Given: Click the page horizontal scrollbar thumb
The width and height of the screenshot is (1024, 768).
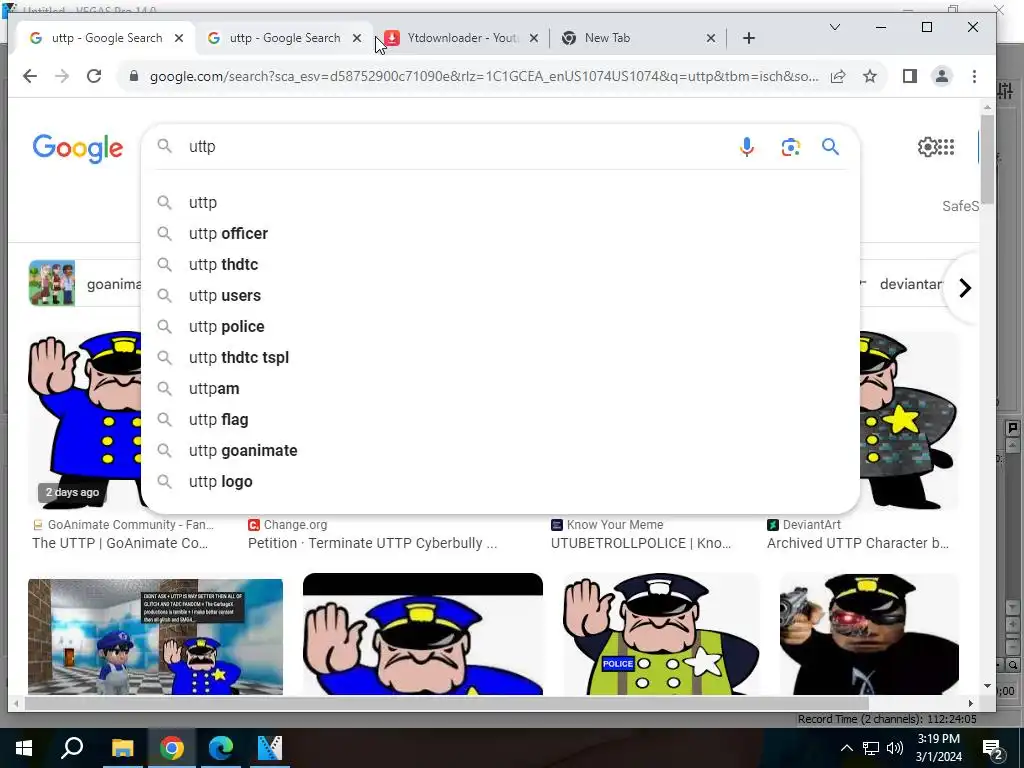Looking at the screenshot, I should (447, 703).
